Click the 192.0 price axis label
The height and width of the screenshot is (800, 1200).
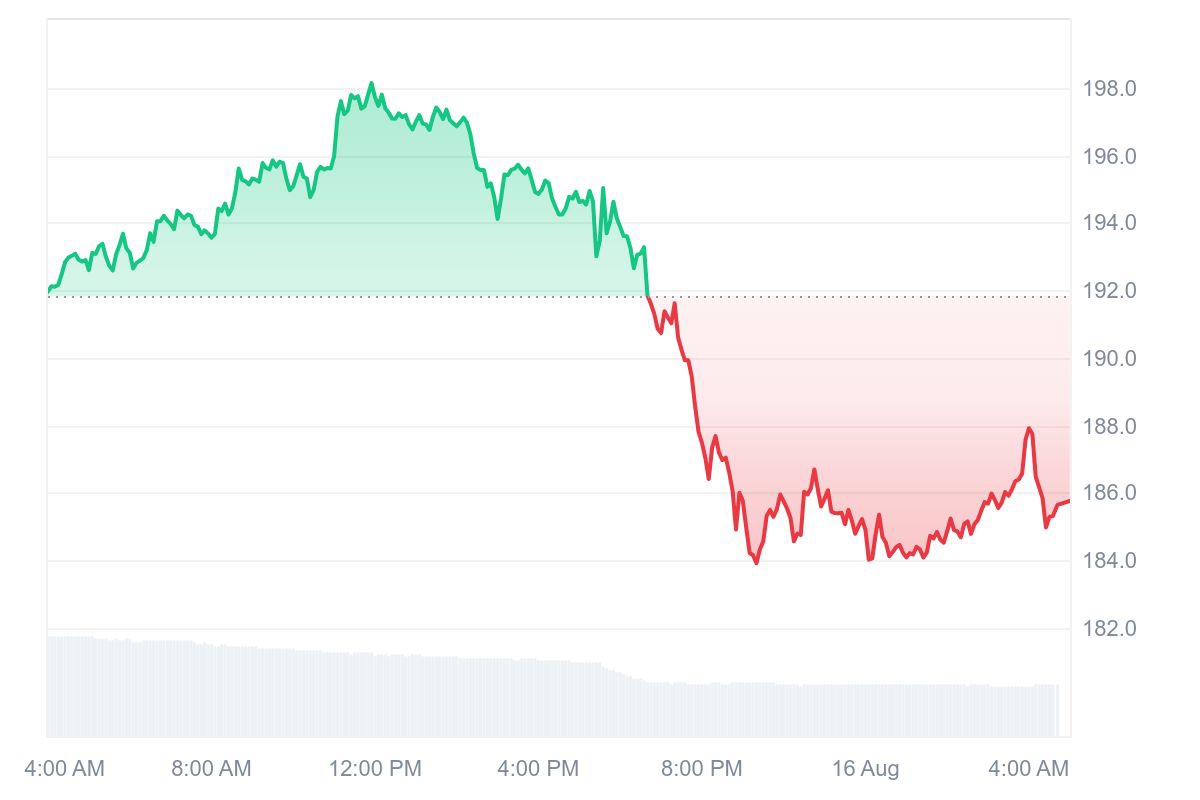[1109, 291]
